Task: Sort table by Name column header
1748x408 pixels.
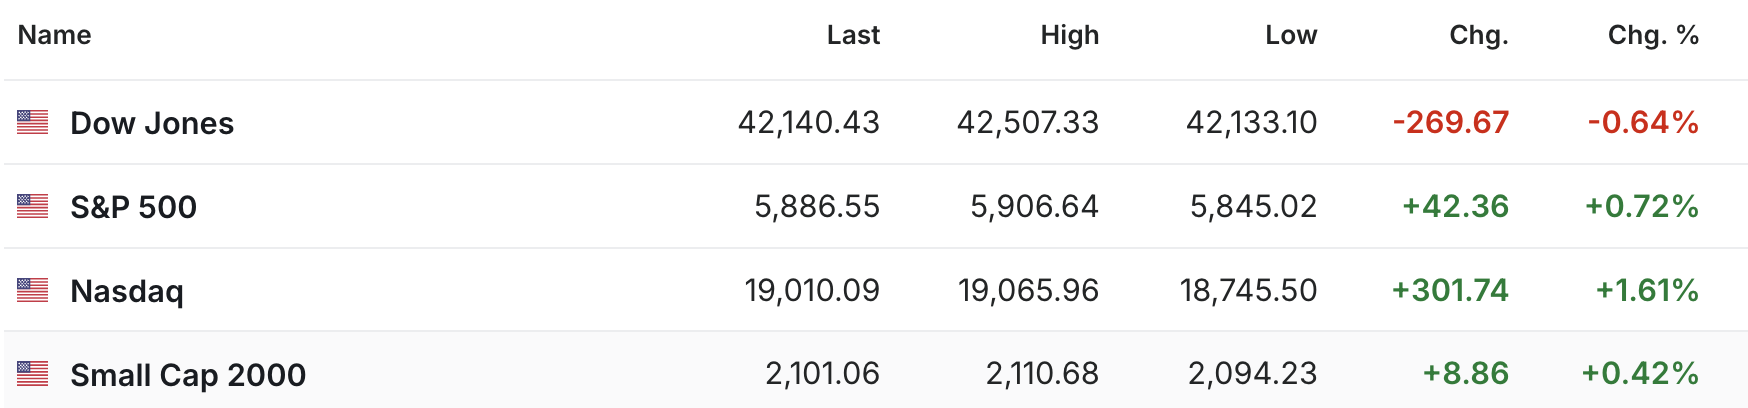Action: [55, 35]
